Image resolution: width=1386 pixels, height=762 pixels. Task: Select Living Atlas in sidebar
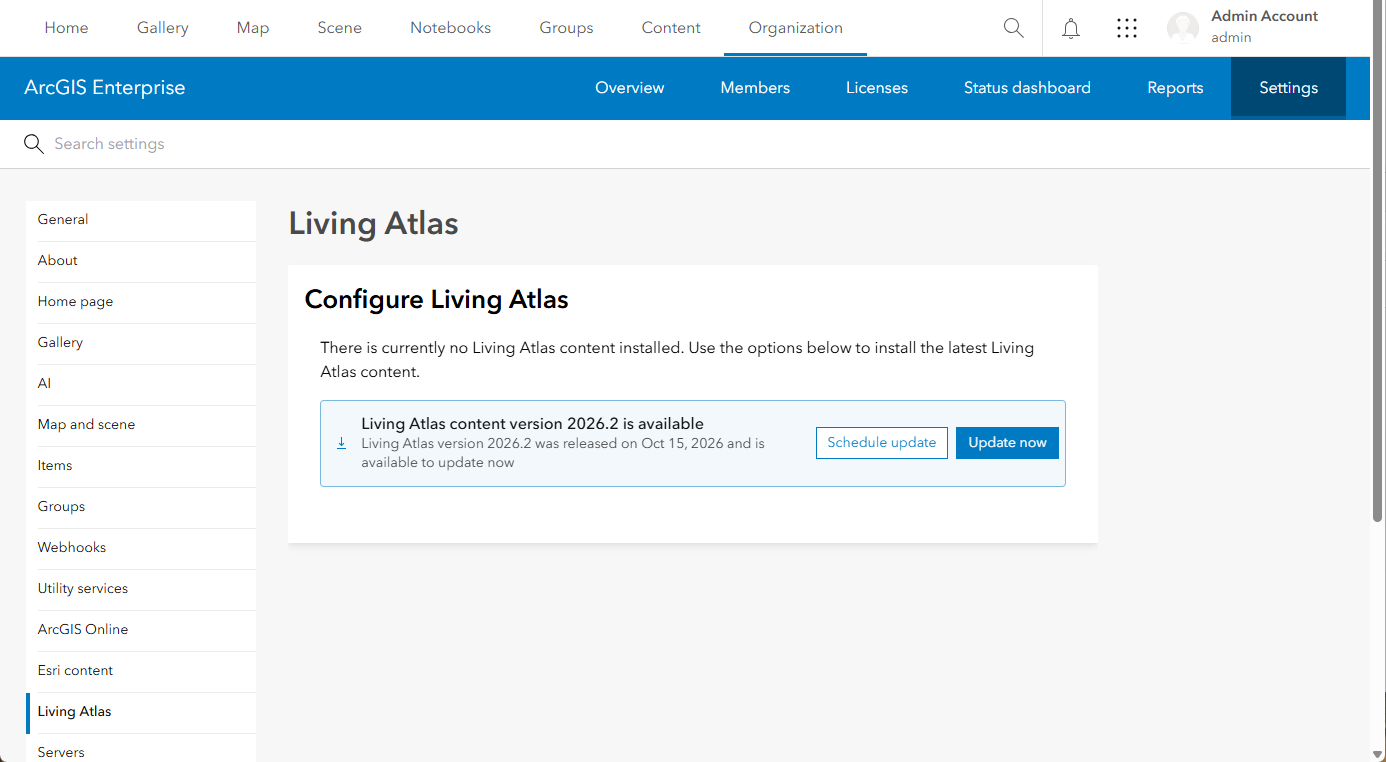point(141,712)
